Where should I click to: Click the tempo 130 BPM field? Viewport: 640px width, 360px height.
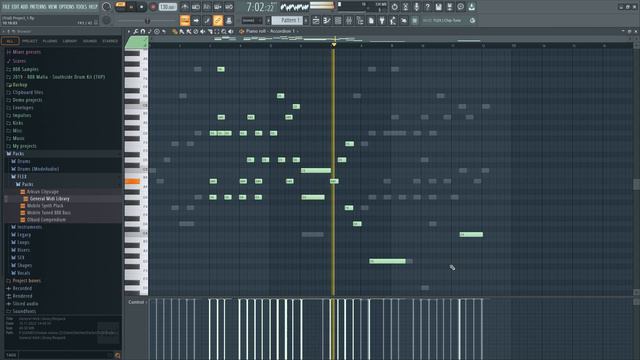[167, 7]
